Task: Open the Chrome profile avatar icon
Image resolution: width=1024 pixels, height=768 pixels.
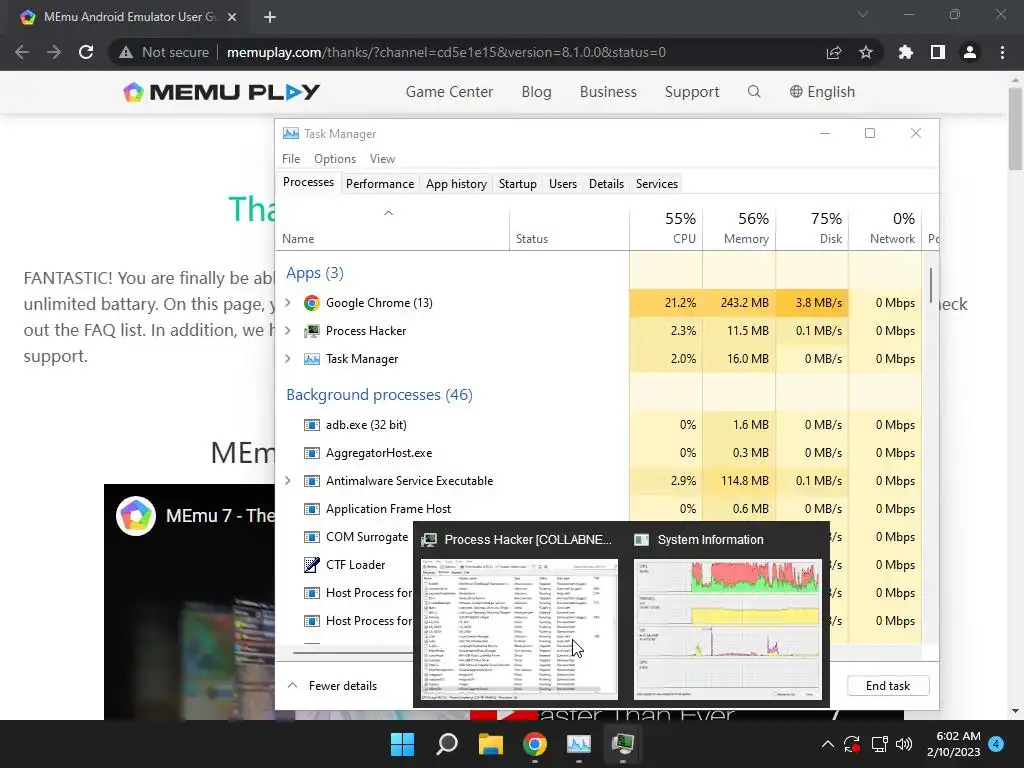Action: (x=970, y=52)
